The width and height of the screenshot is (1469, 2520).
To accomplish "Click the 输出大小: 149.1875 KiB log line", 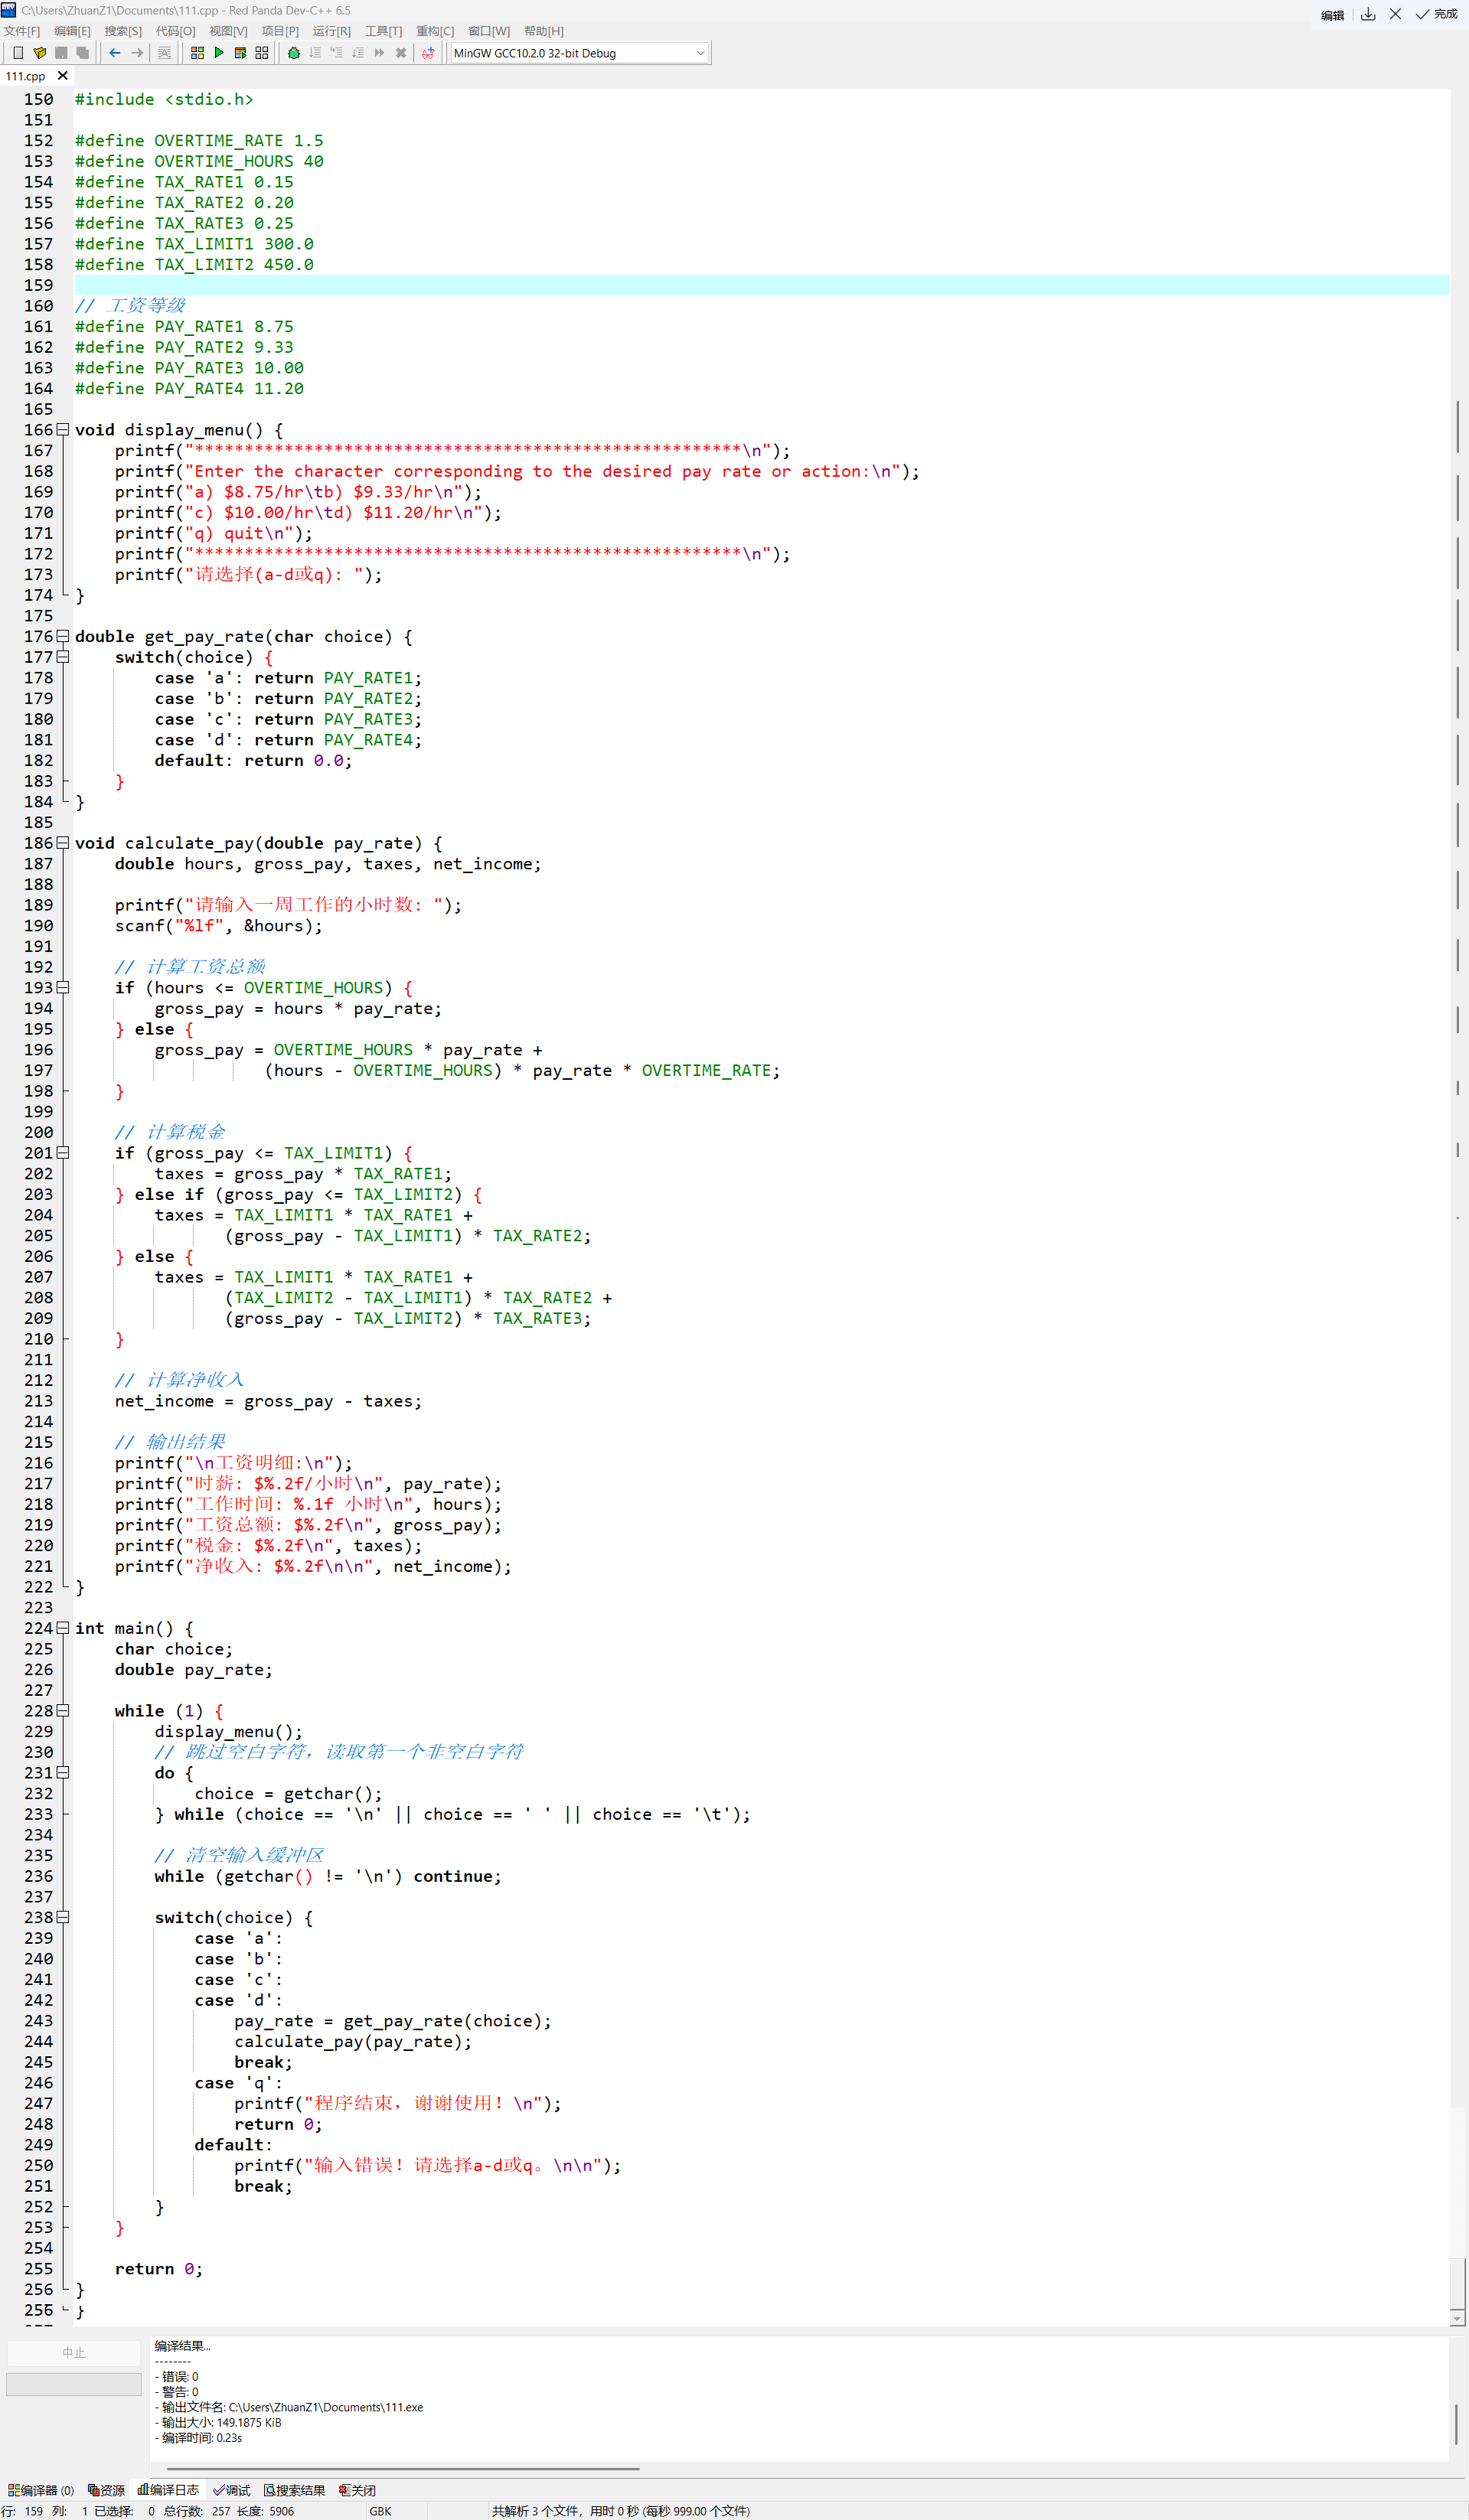I will [218, 2423].
